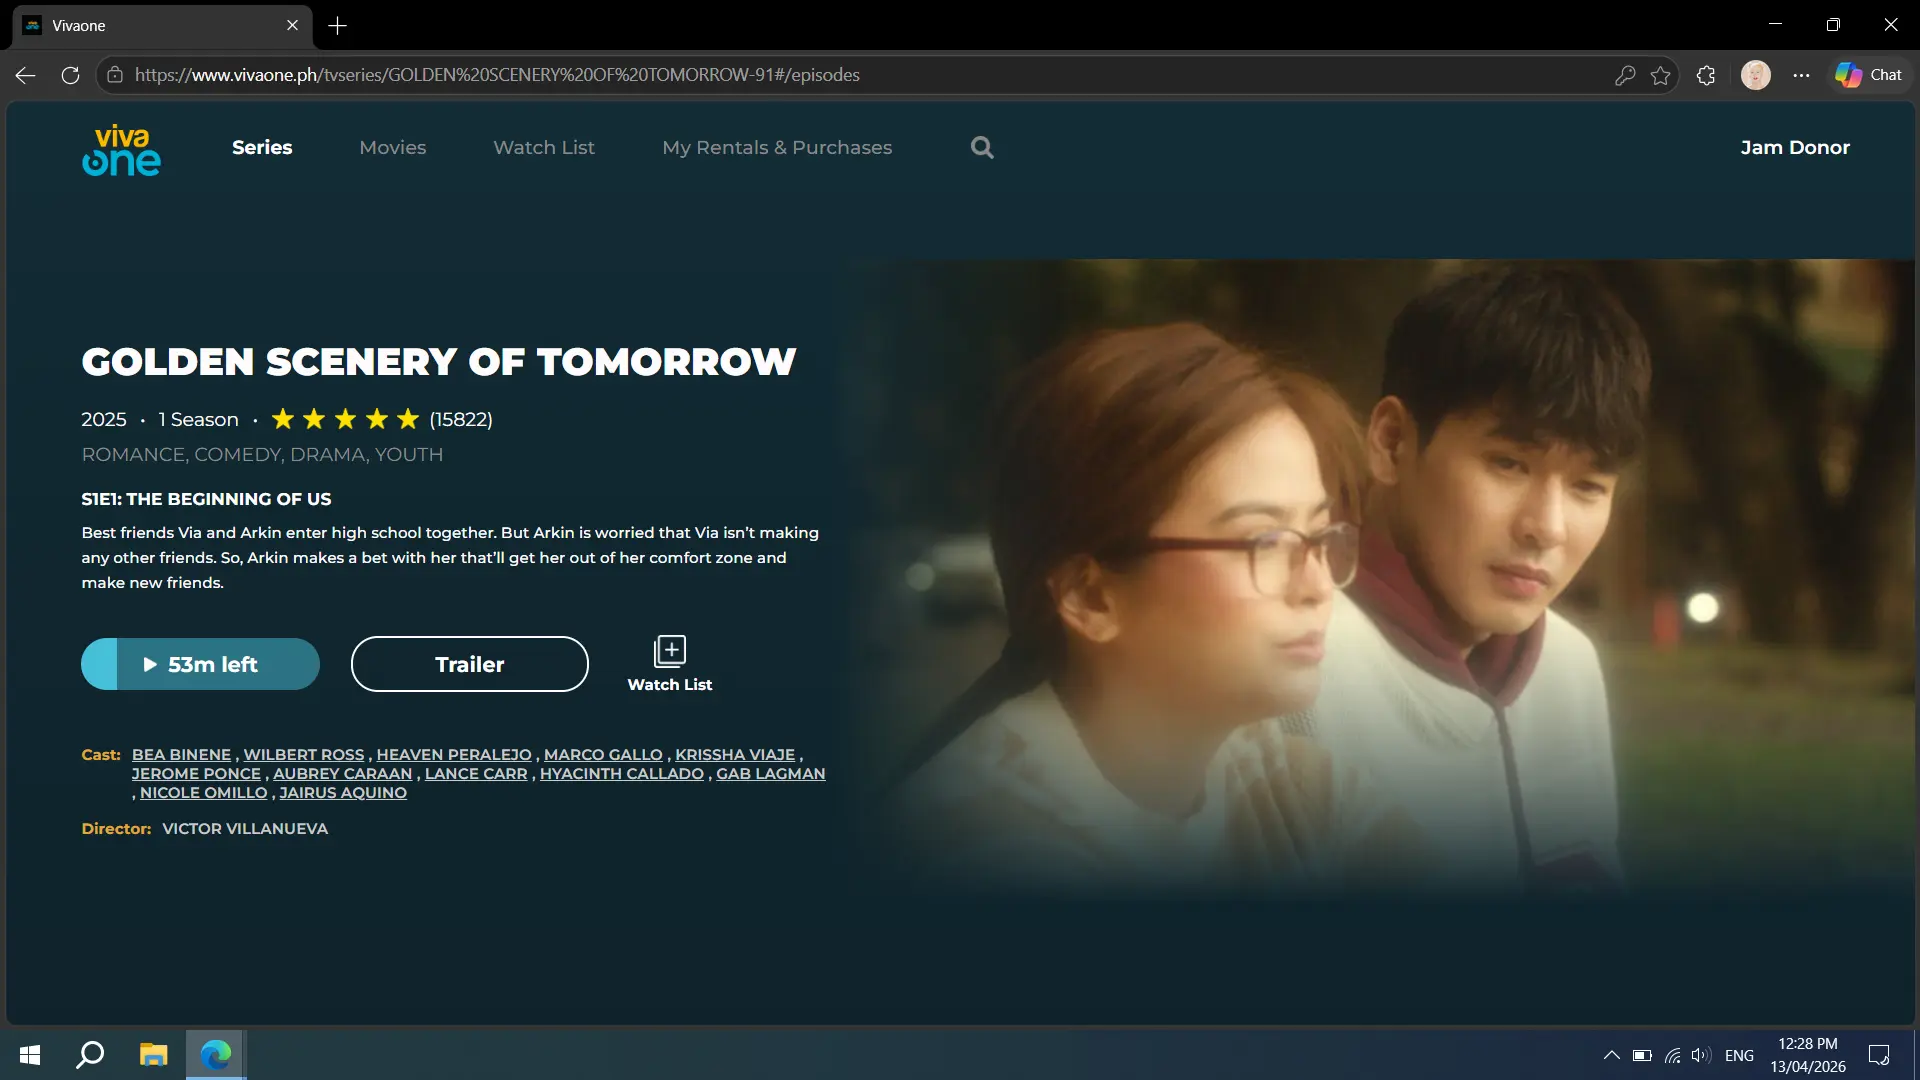Open cast member BEA BINENE

pyautogui.click(x=181, y=755)
